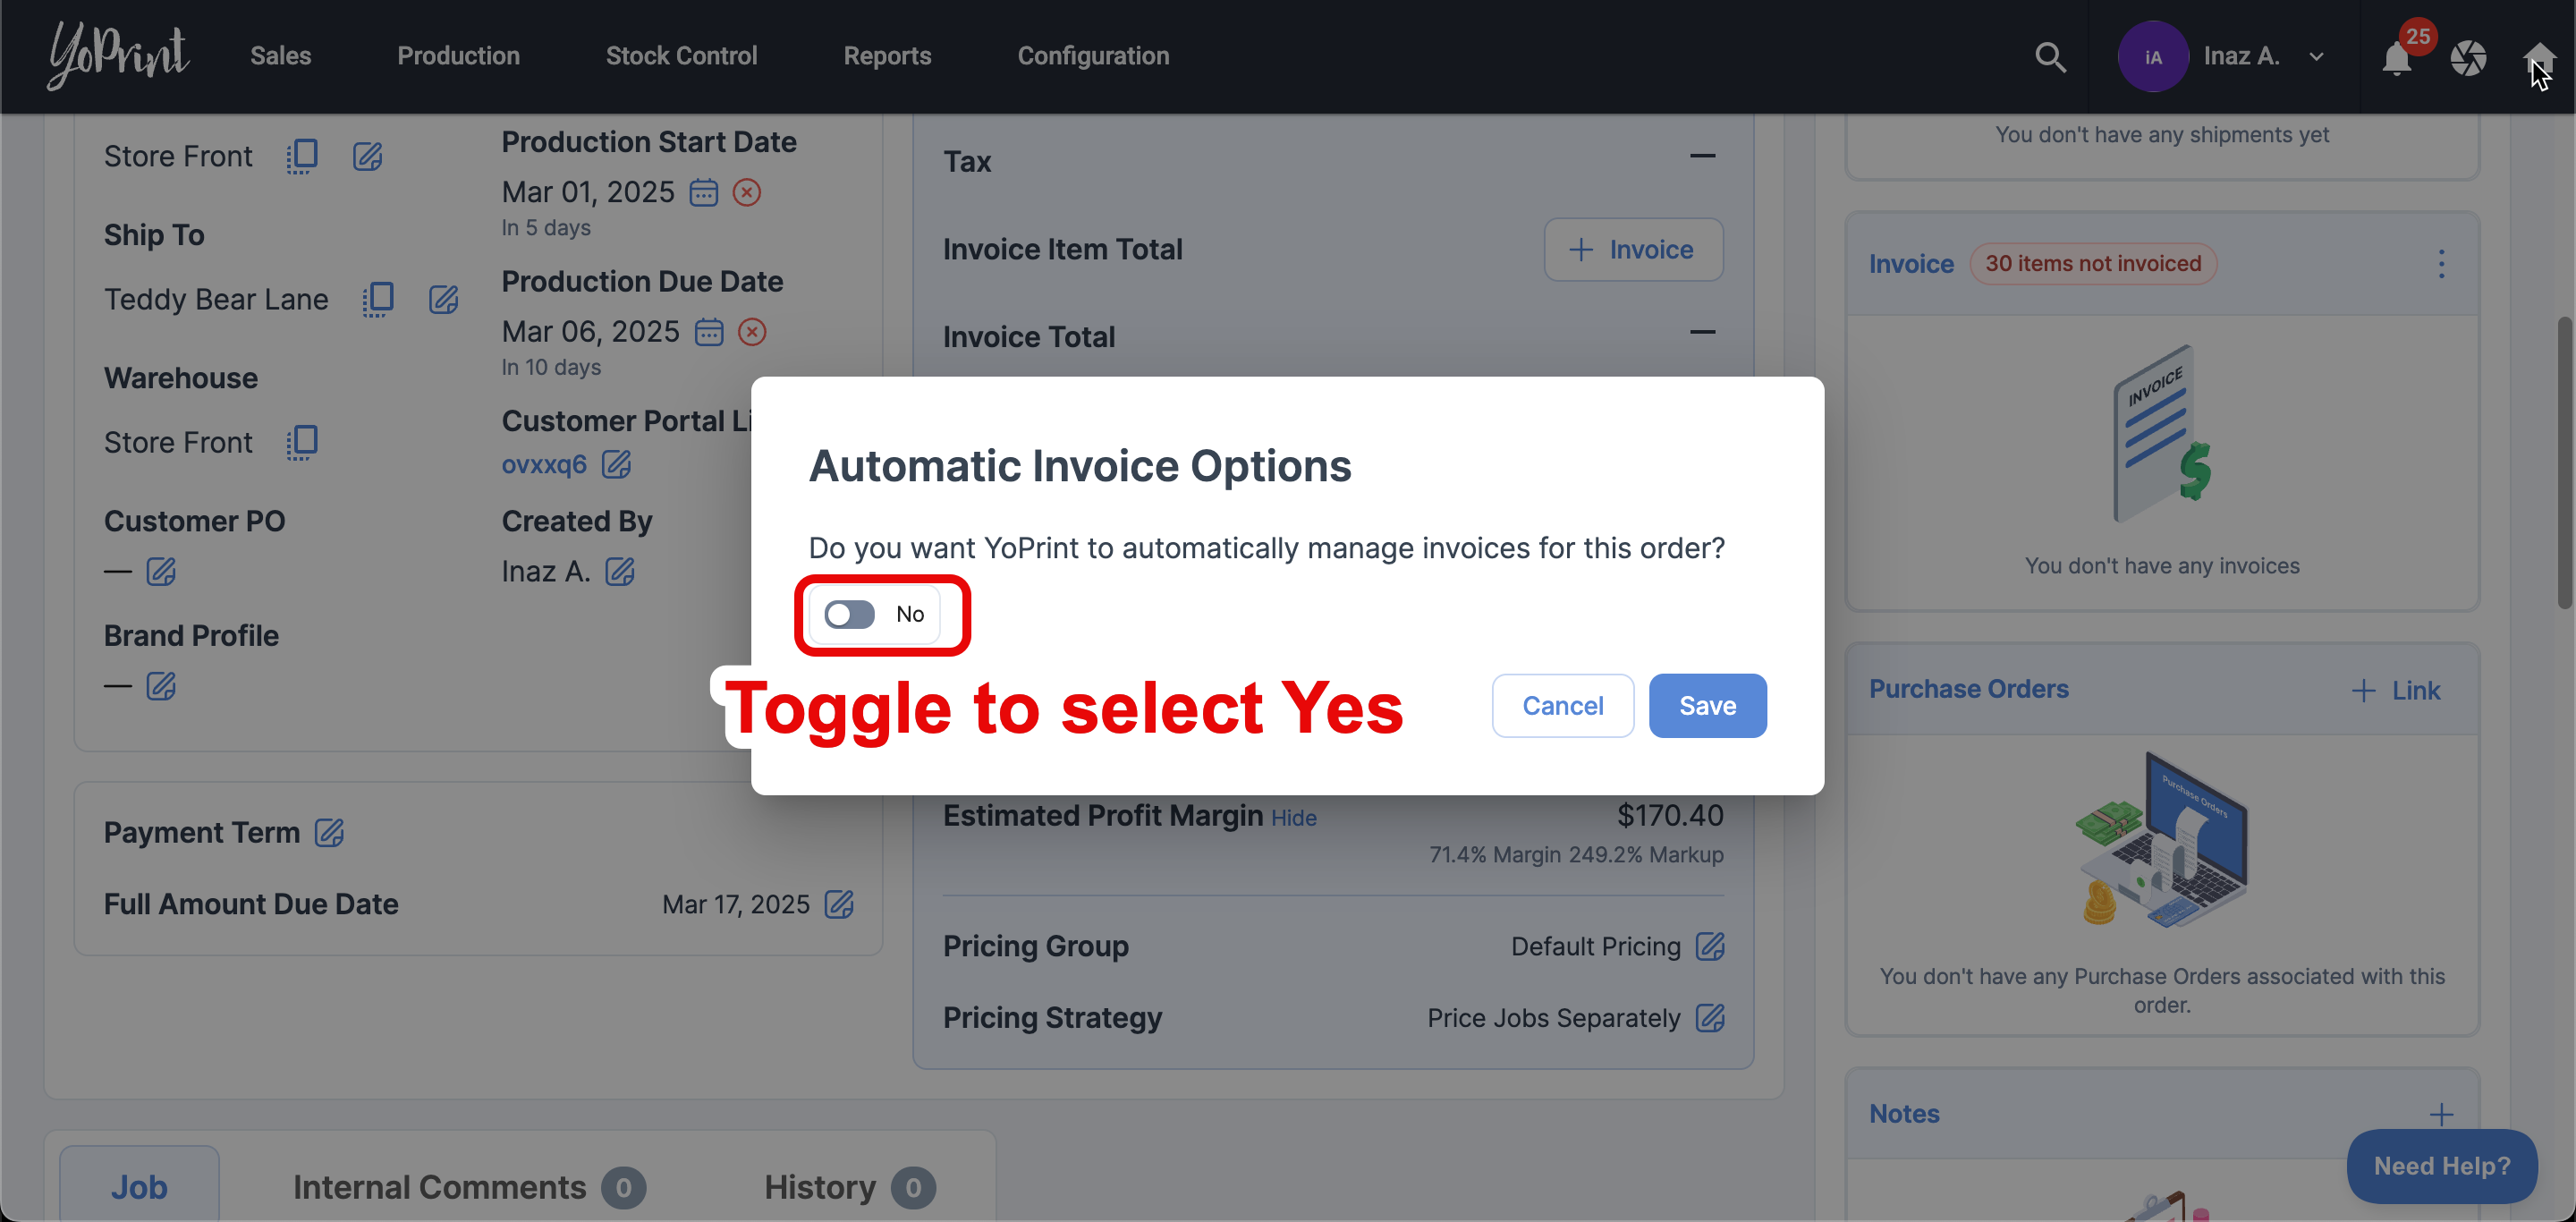This screenshot has height=1222, width=2576.
Task: Add a note with the plus icon
Action: coord(2441,1114)
